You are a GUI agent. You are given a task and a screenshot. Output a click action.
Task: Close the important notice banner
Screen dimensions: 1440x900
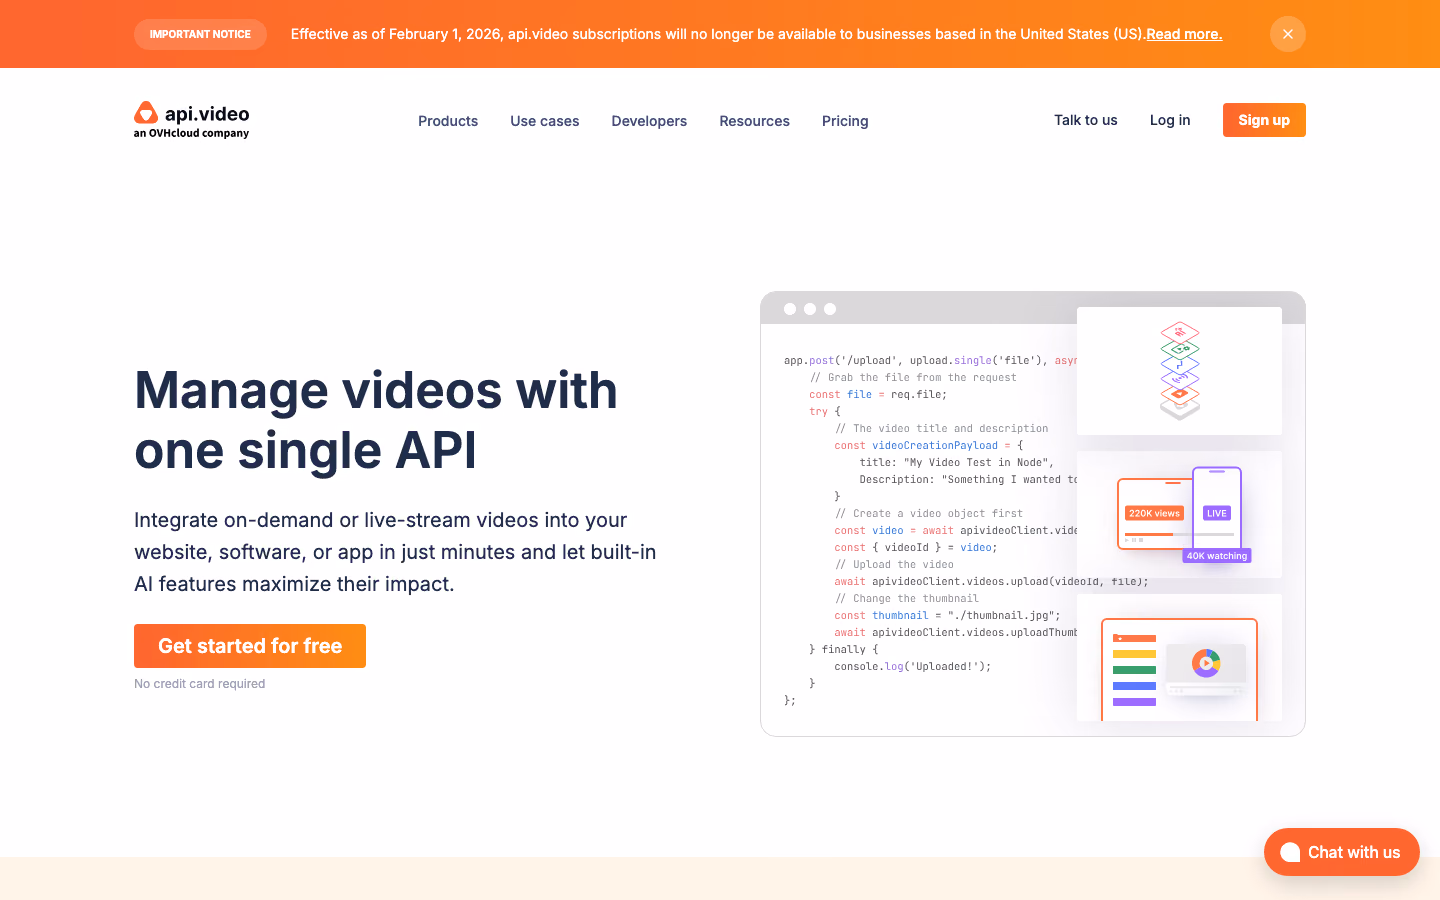coord(1288,34)
